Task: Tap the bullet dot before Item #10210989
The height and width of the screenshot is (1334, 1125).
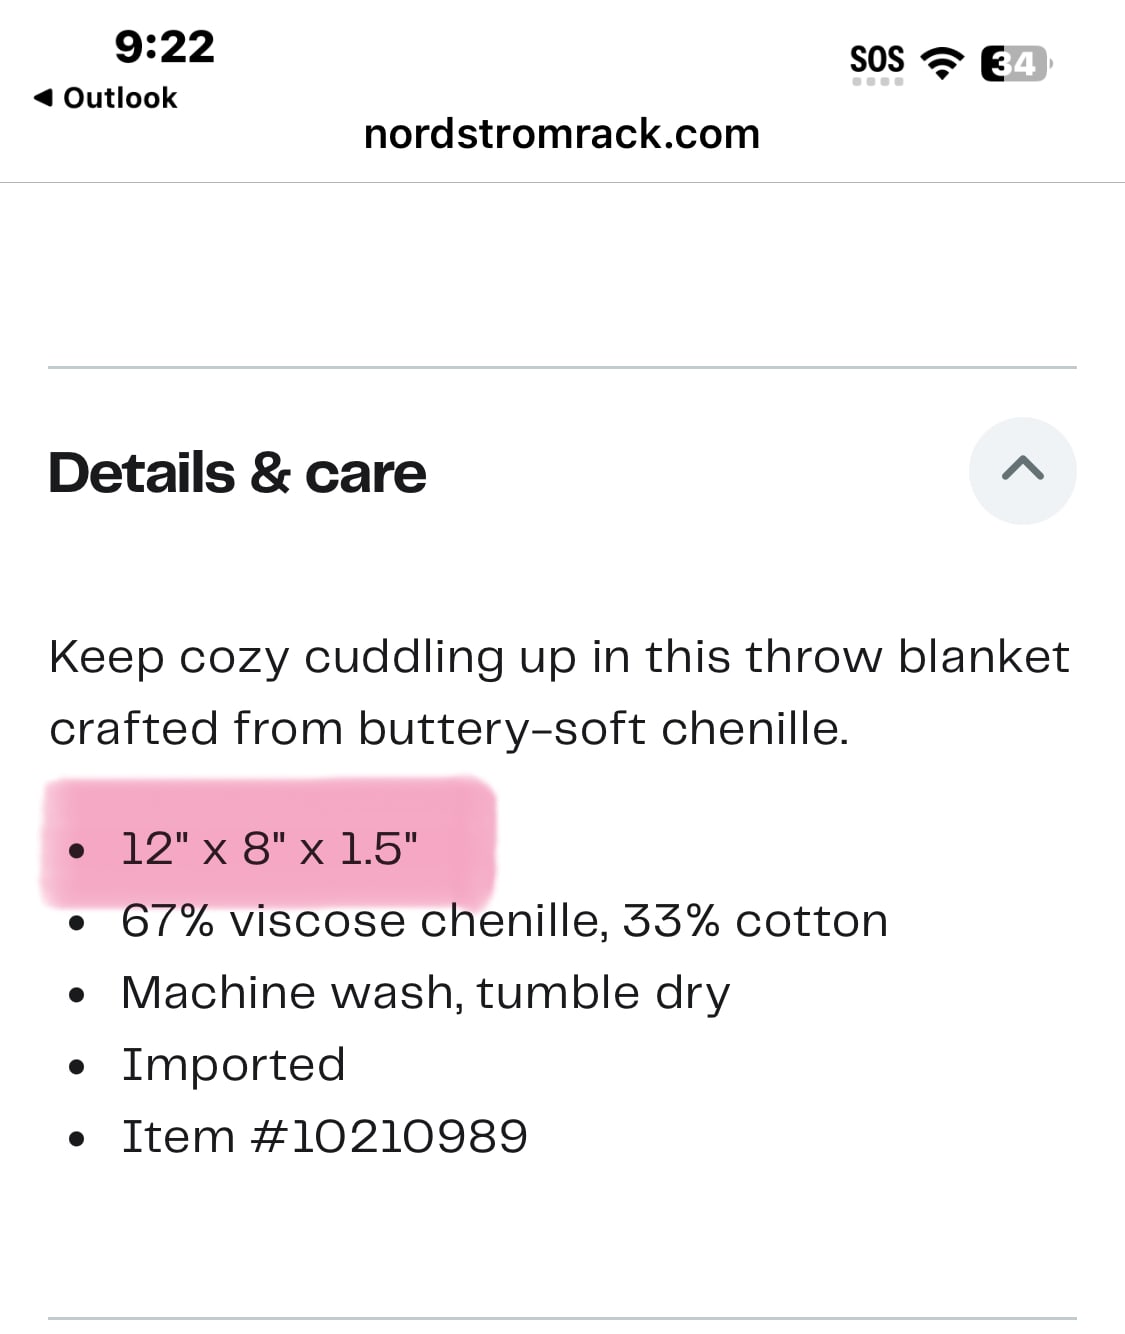Action: 77,1139
